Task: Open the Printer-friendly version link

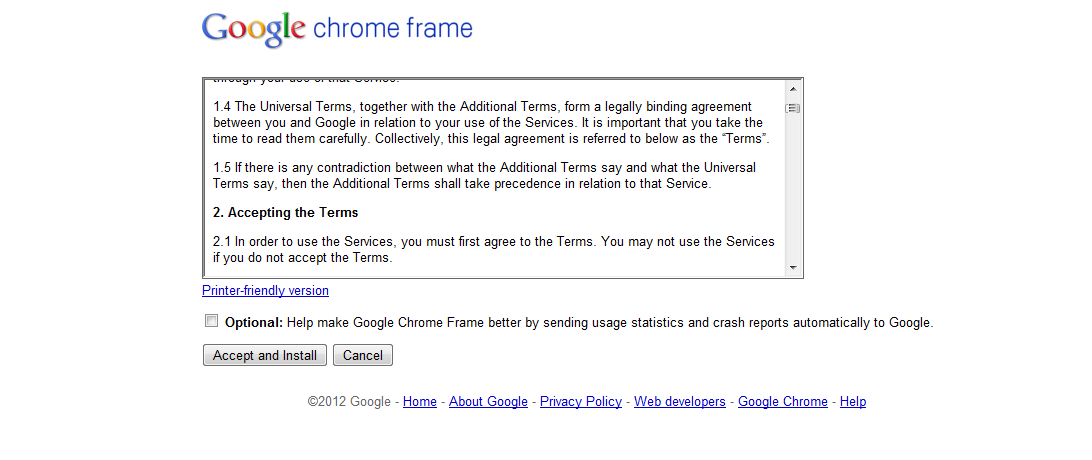Action: (265, 291)
